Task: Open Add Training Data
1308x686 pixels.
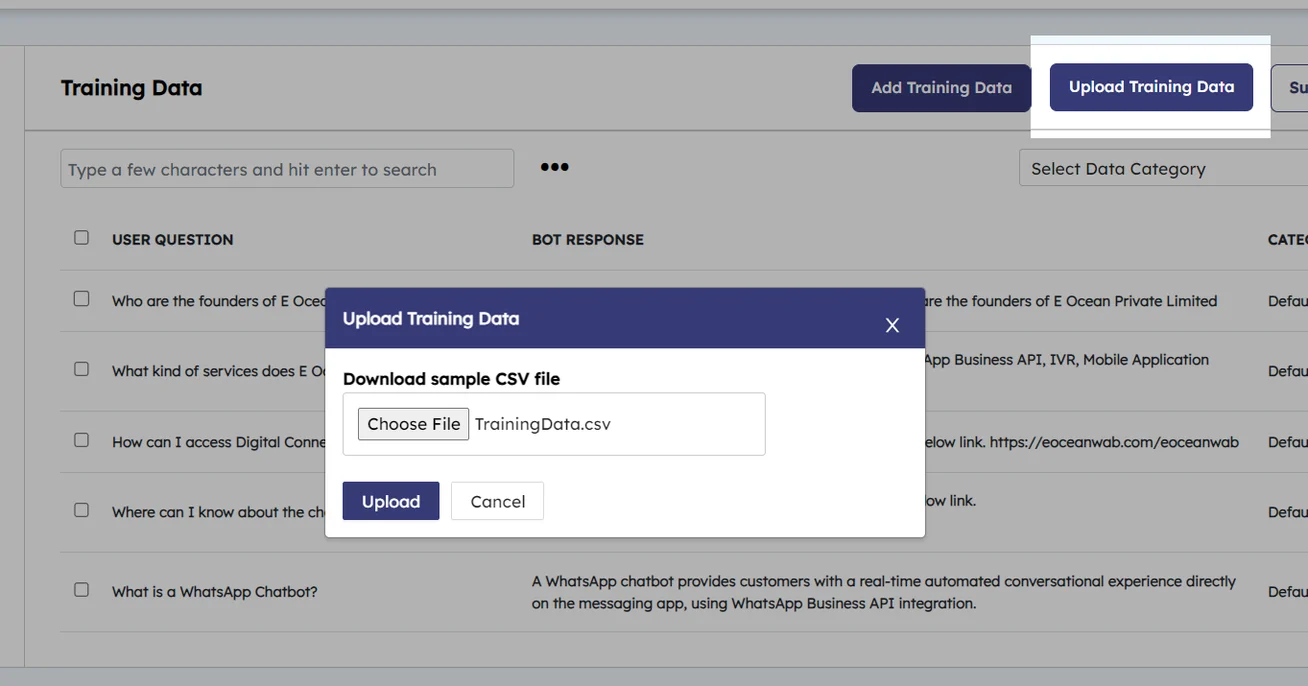Action: pyautogui.click(x=941, y=88)
